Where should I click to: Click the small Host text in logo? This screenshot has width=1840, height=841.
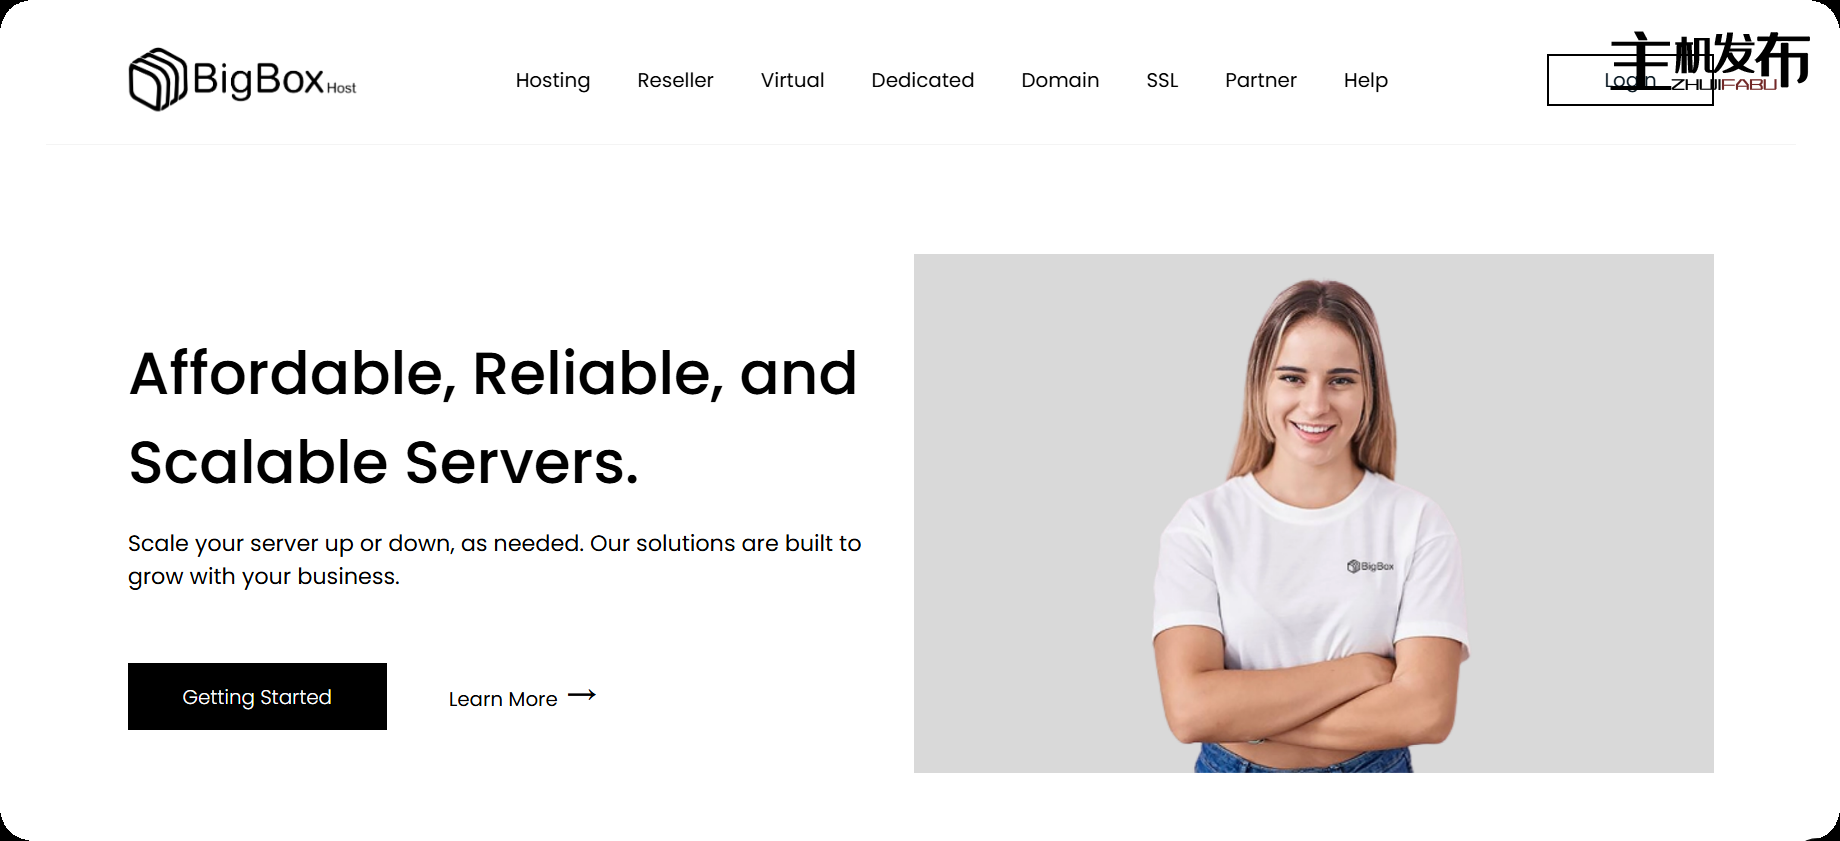click(341, 88)
